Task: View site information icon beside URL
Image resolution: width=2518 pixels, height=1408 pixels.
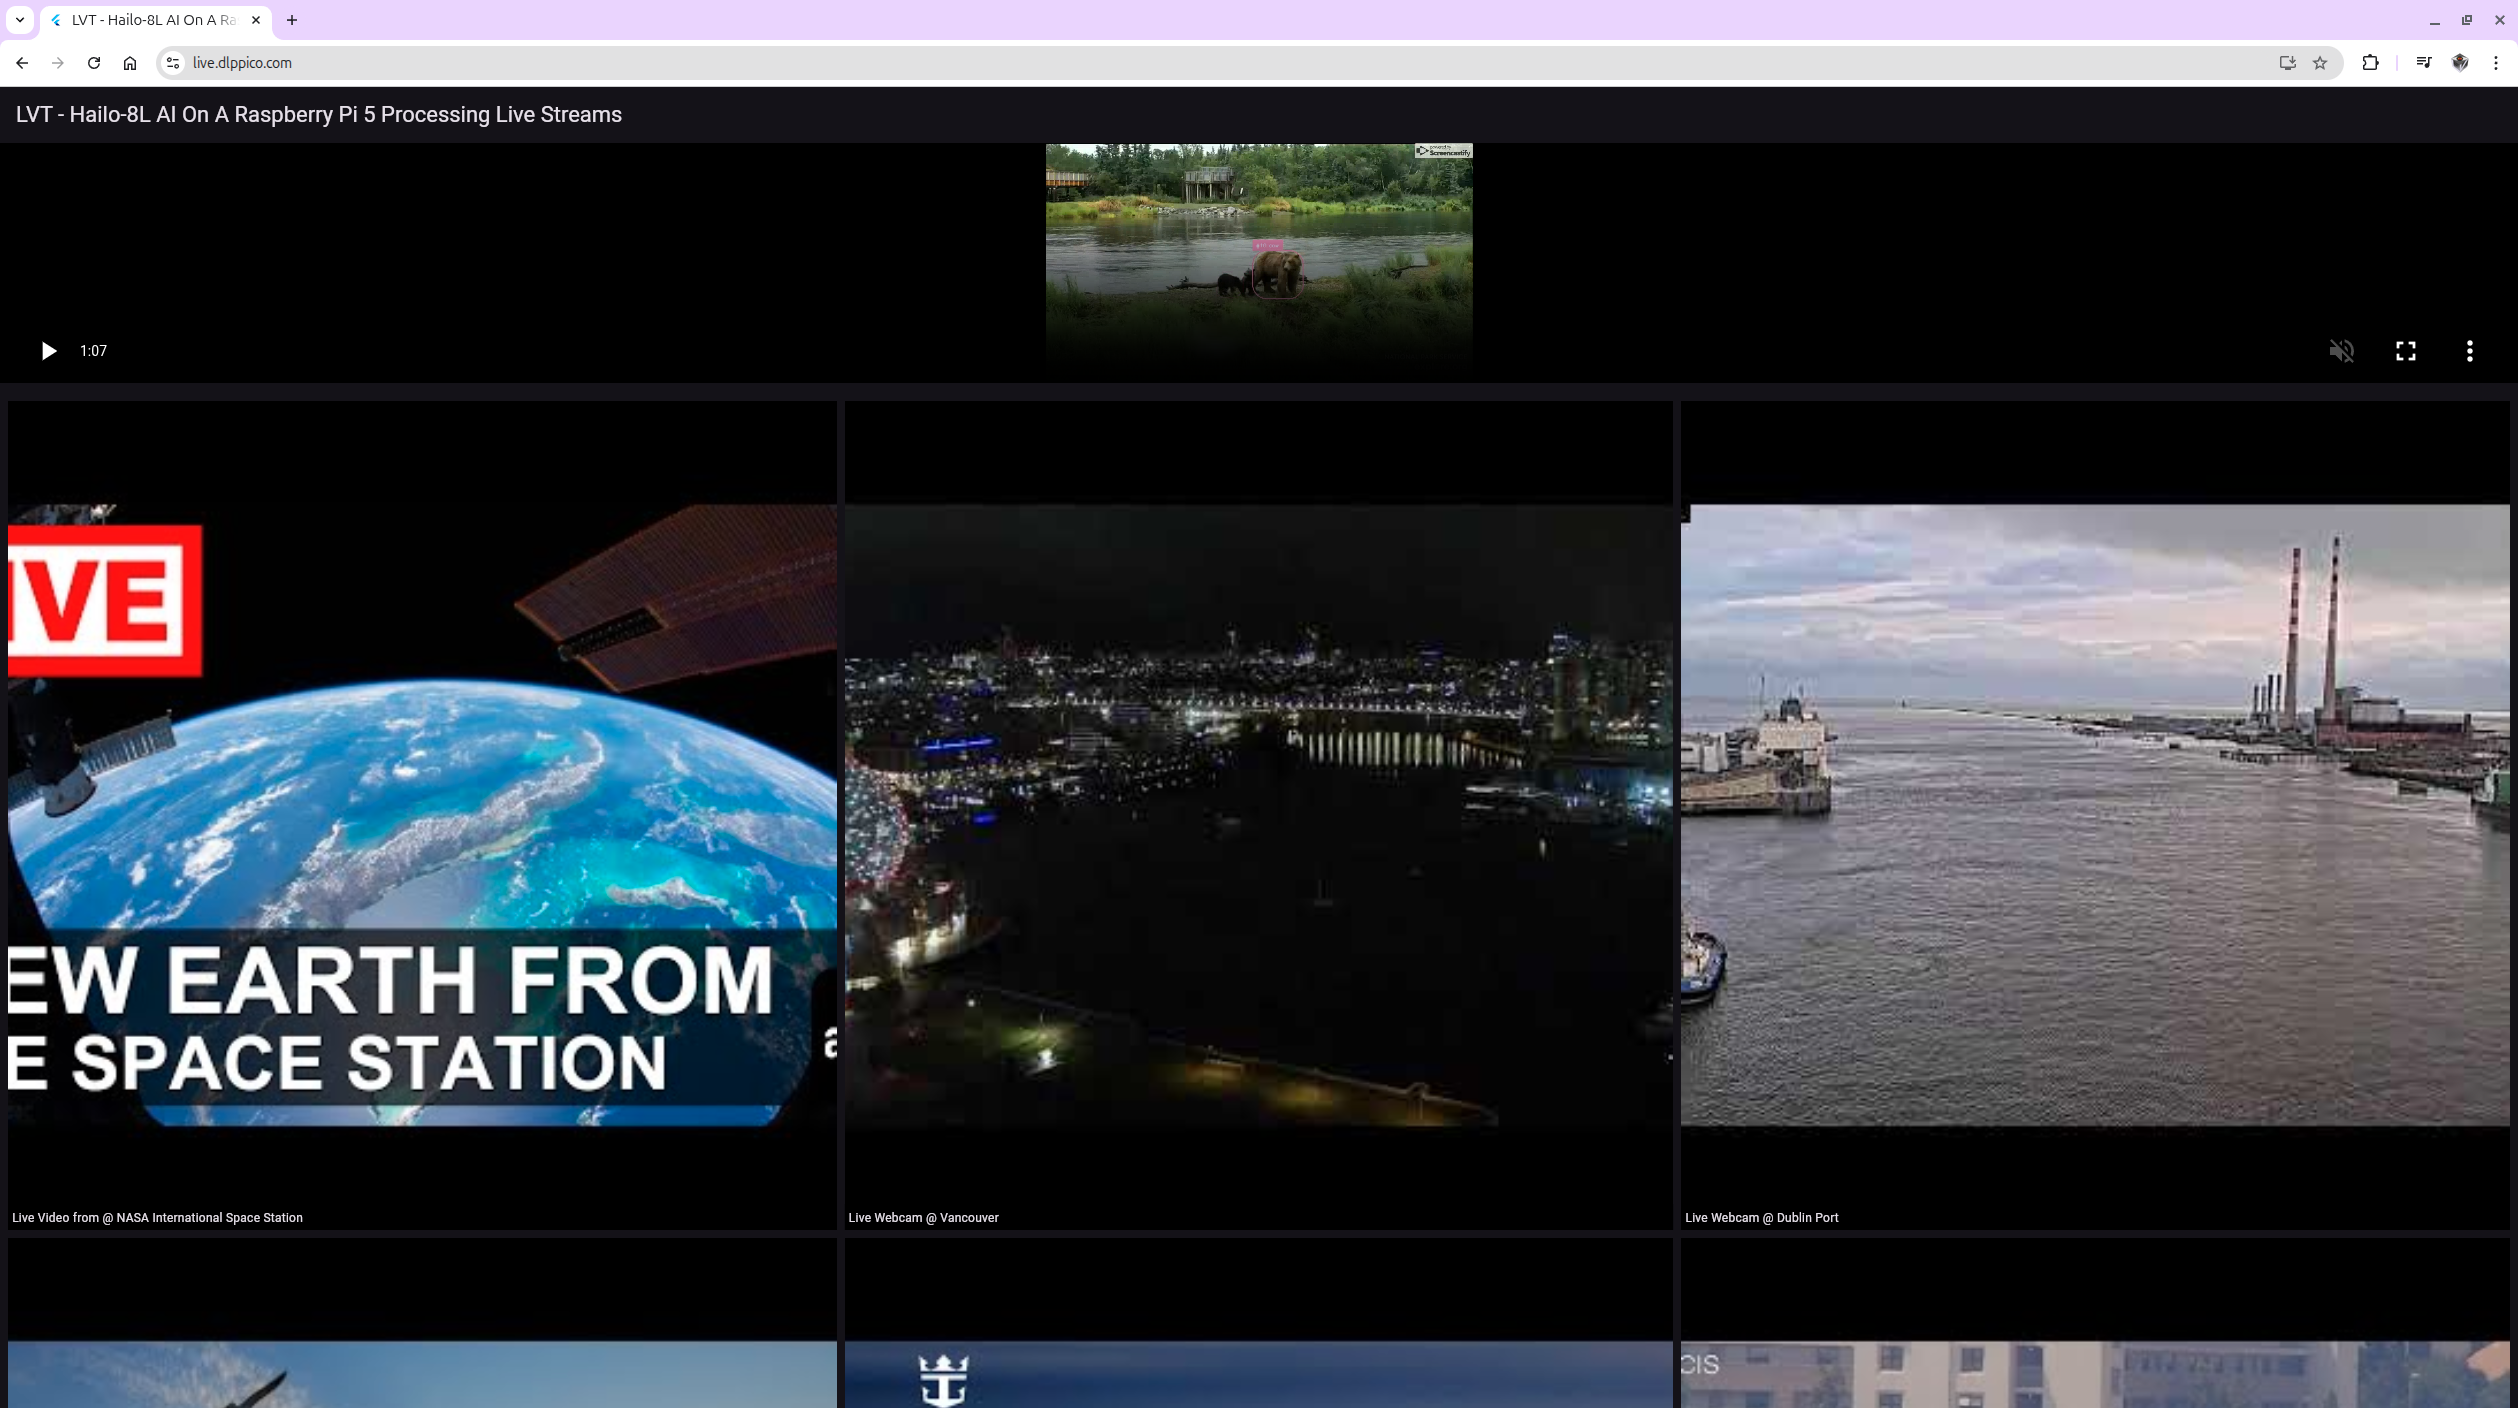Action: 173,63
